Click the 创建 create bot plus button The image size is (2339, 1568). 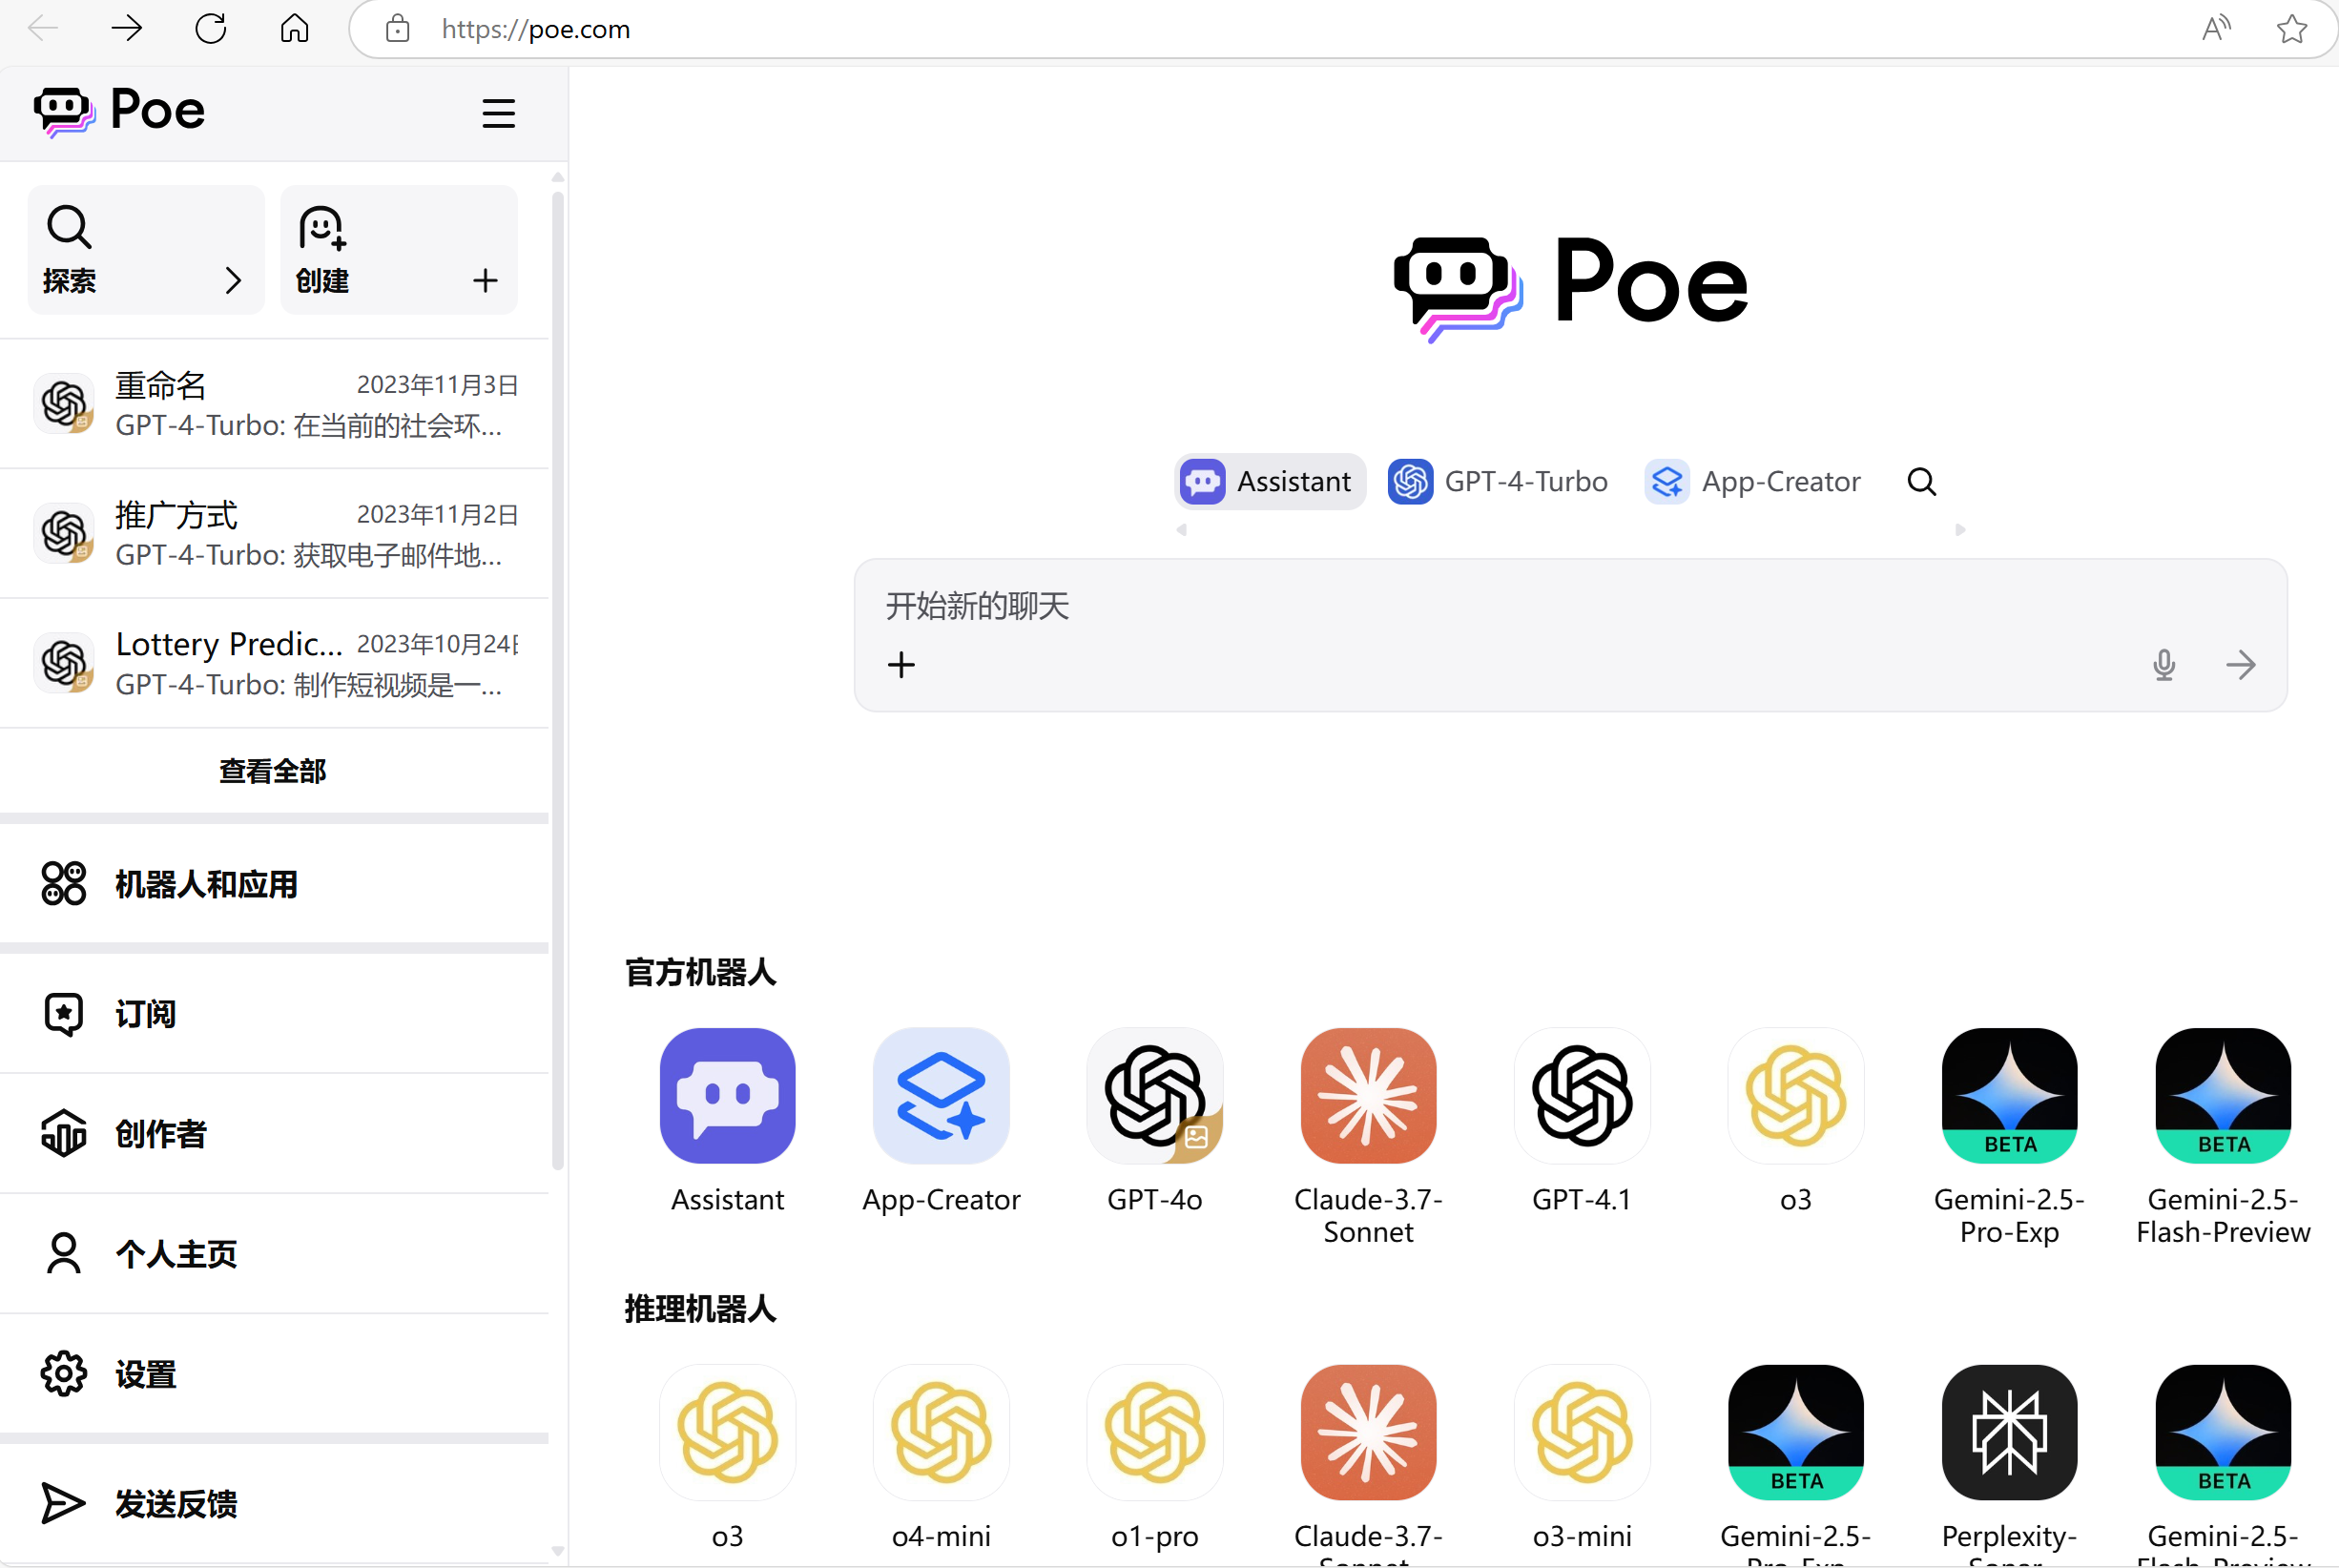(x=485, y=281)
